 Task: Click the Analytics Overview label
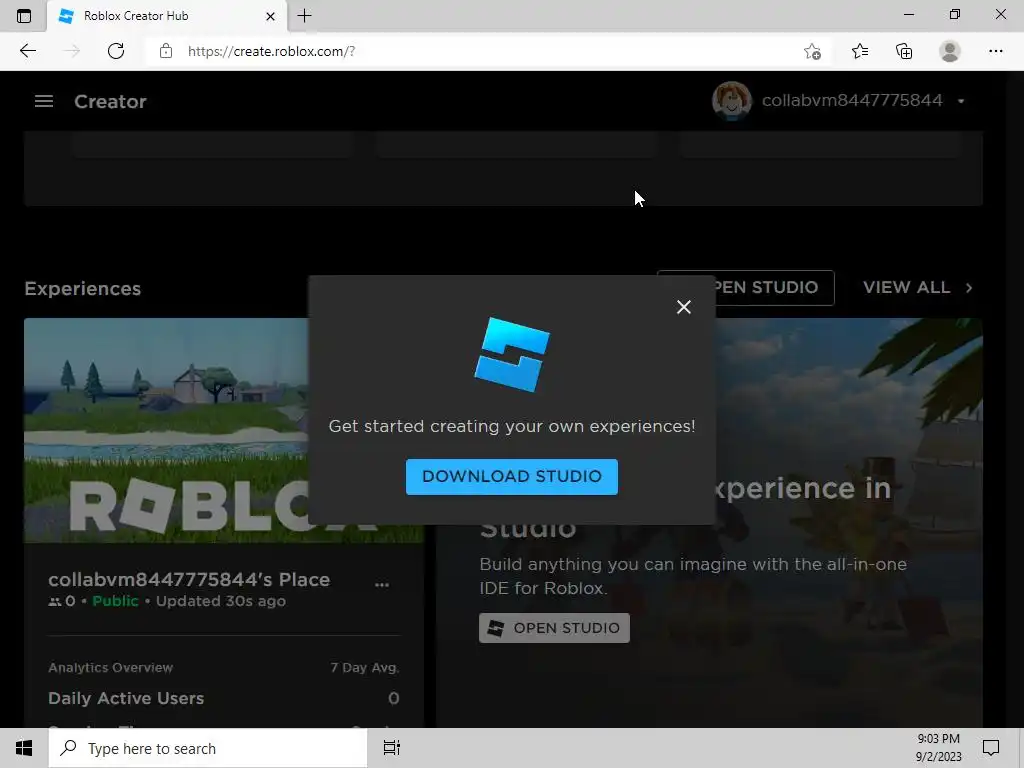tap(110, 667)
